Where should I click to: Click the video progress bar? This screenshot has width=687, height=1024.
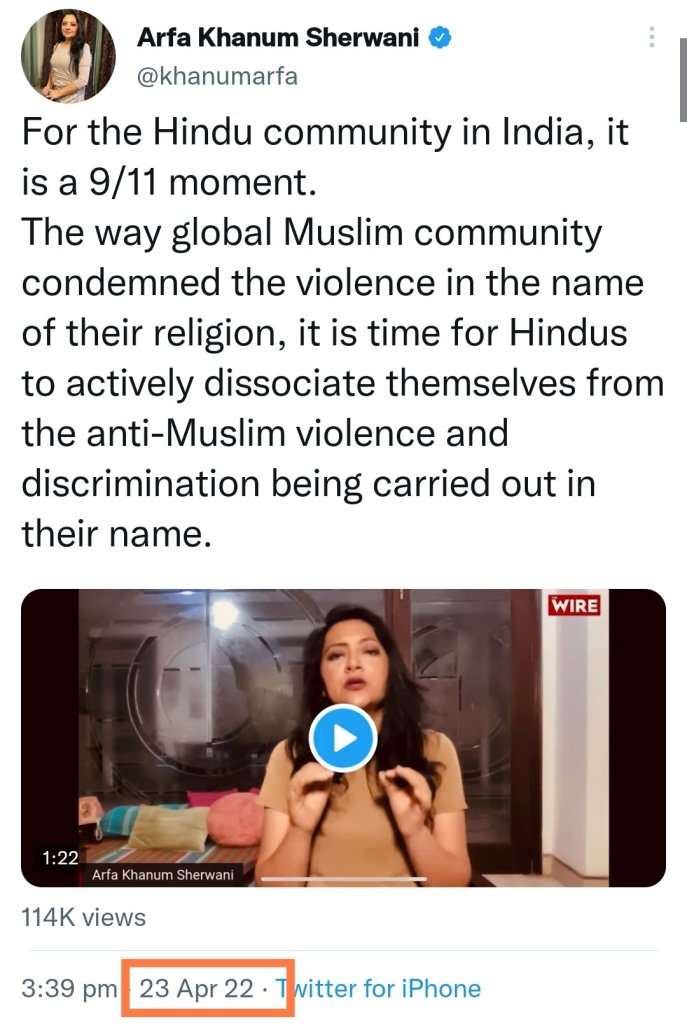[x=344, y=878]
